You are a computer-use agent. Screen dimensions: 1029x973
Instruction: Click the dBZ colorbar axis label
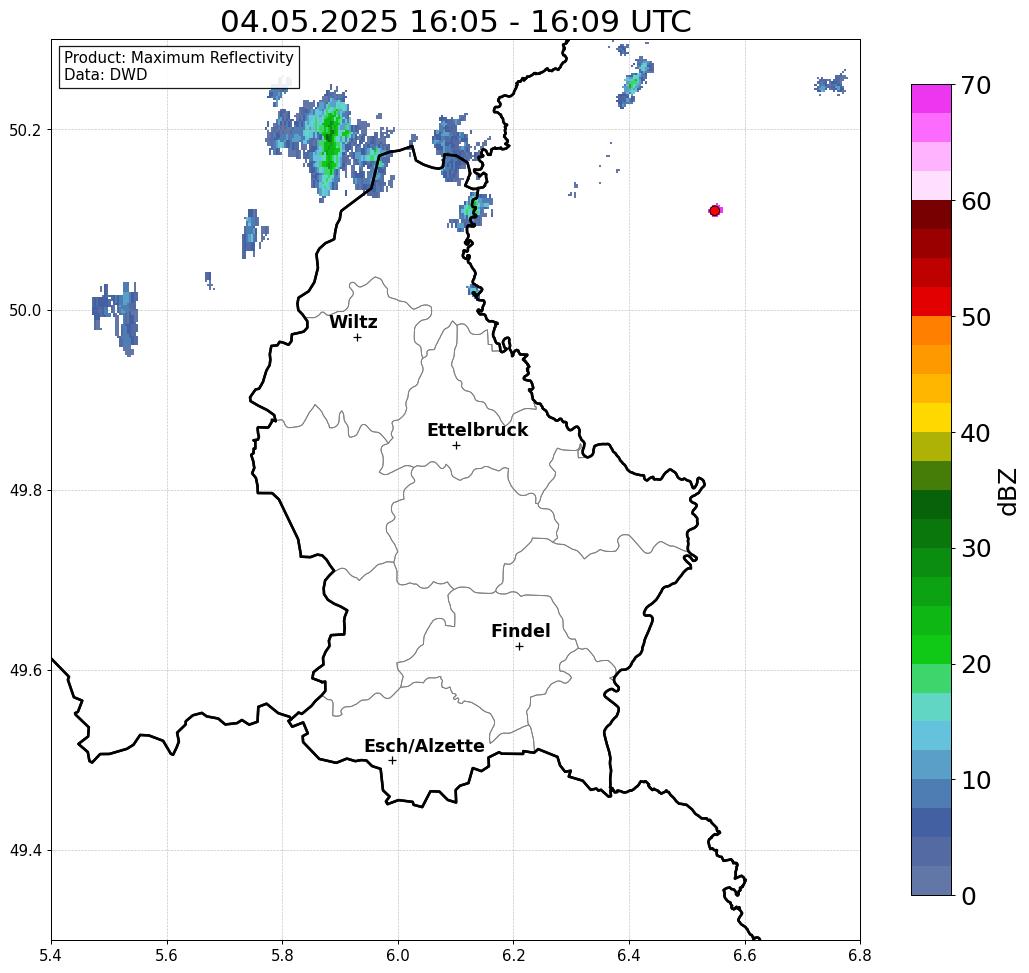1007,491
